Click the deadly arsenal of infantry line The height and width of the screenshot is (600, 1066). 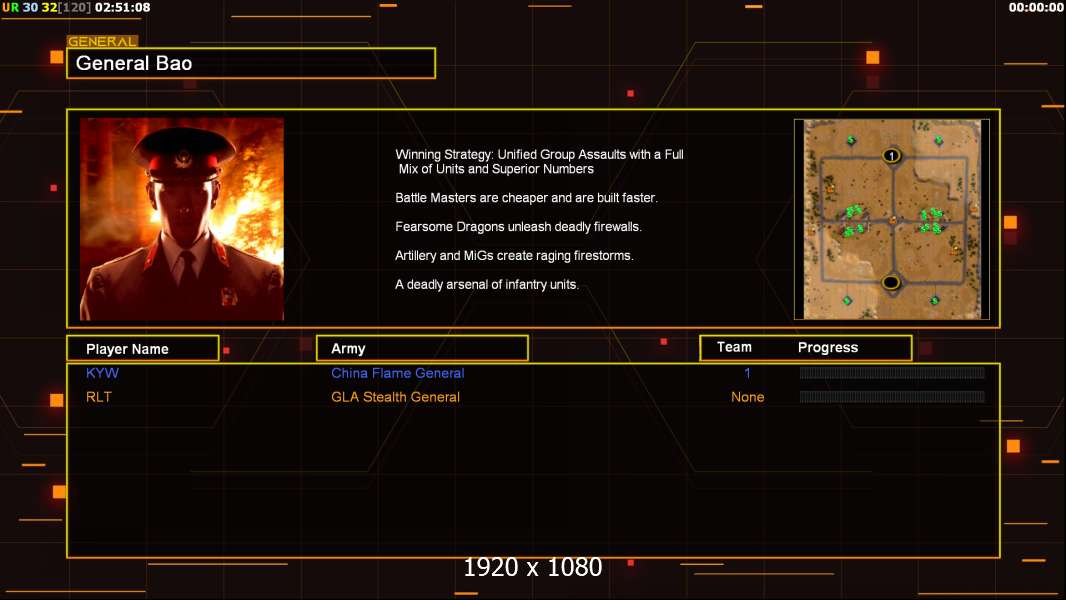click(487, 285)
